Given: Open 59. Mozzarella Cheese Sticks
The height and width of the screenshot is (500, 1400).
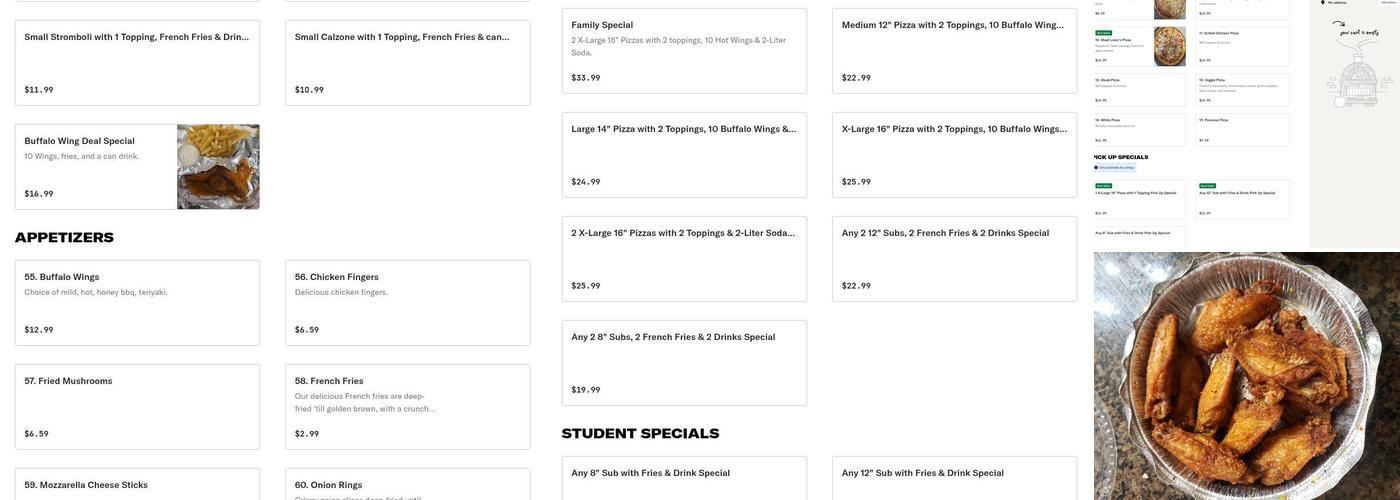Looking at the screenshot, I should click(x=137, y=485).
